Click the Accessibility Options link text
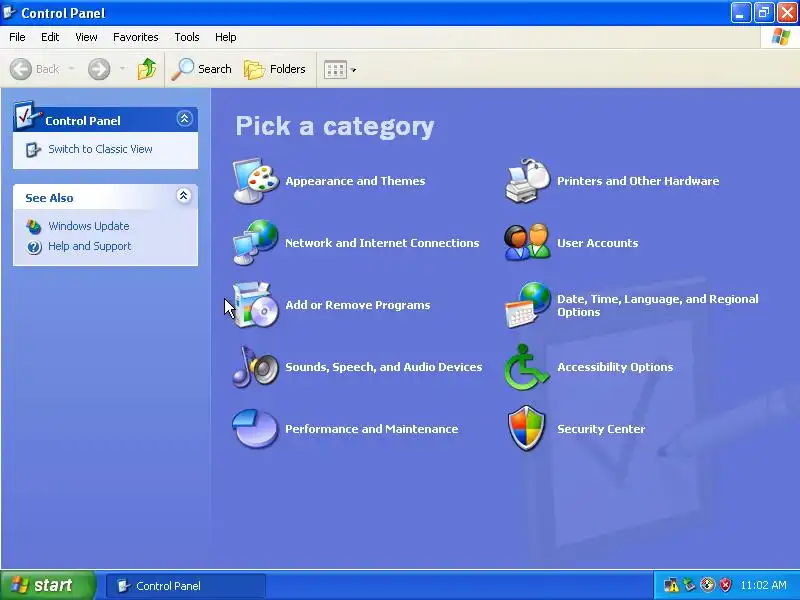800x600 pixels. [x=615, y=367]
